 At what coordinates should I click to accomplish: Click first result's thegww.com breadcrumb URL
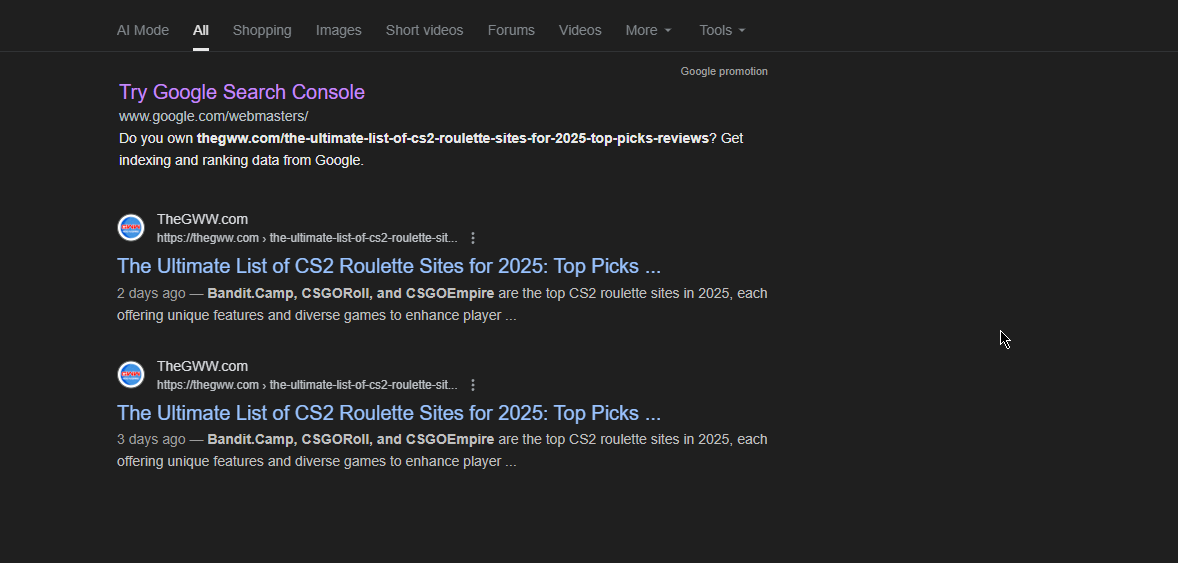click(306, 238)
